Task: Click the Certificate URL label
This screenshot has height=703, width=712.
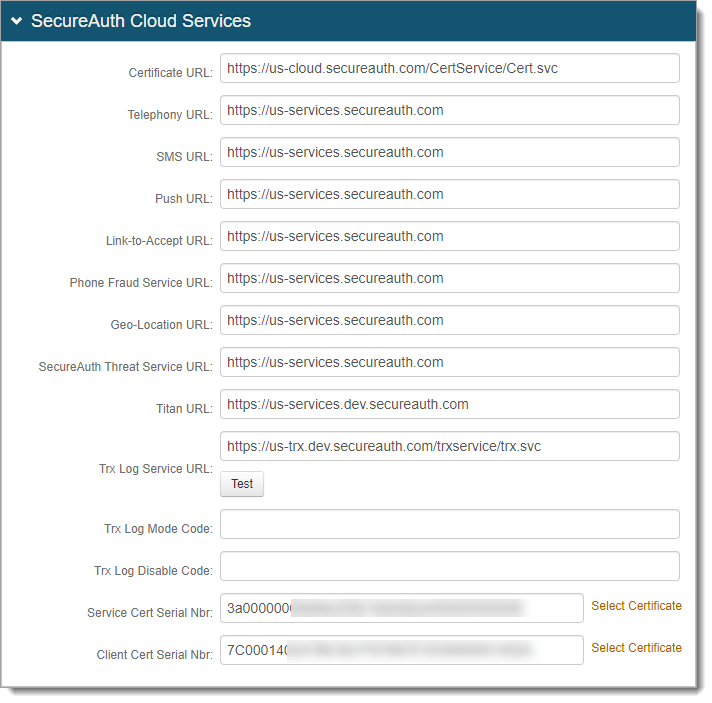Action: coord(170,73)
